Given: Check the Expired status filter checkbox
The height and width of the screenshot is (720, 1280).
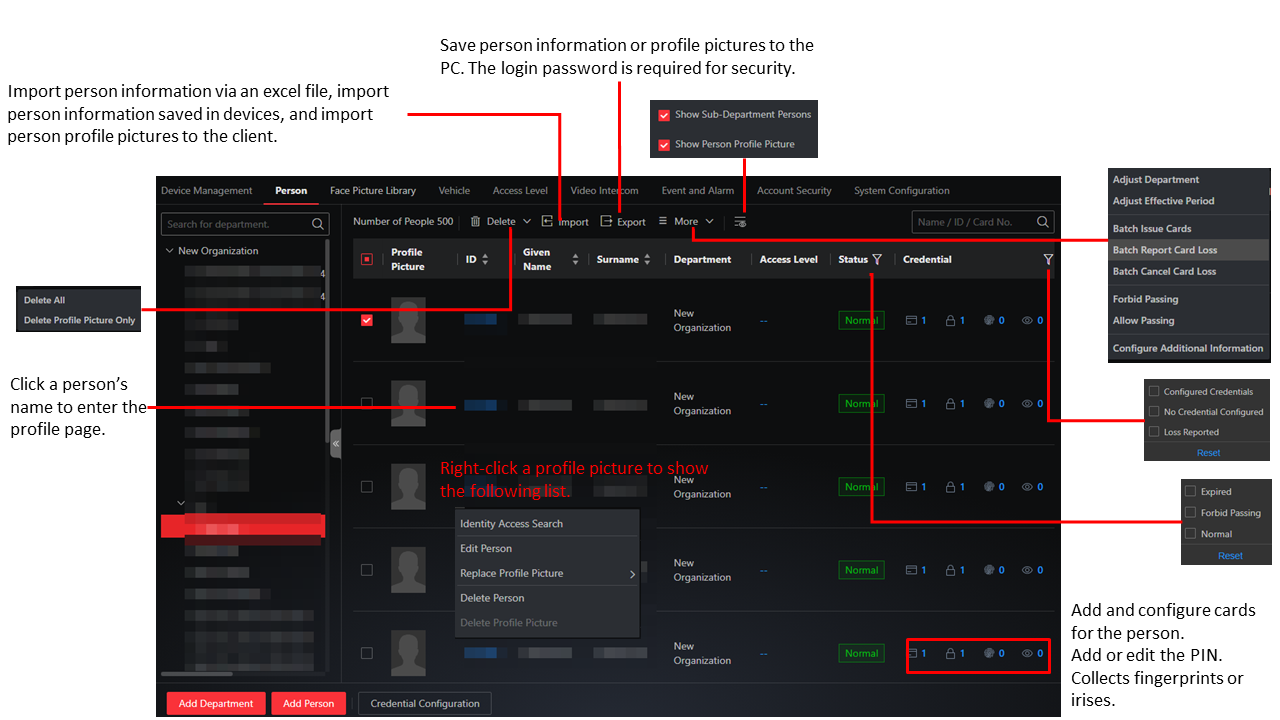Looking at the screenshot, I should (1190, 492).
